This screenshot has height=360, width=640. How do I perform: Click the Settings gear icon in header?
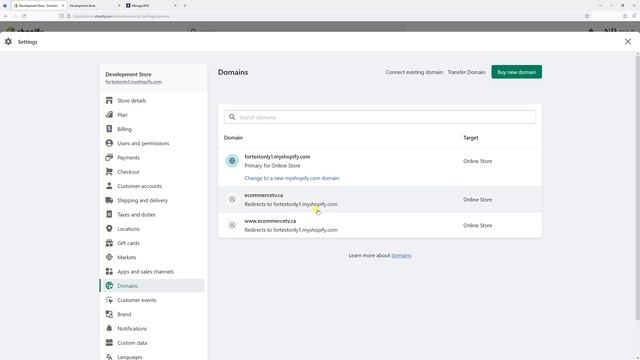8,42
